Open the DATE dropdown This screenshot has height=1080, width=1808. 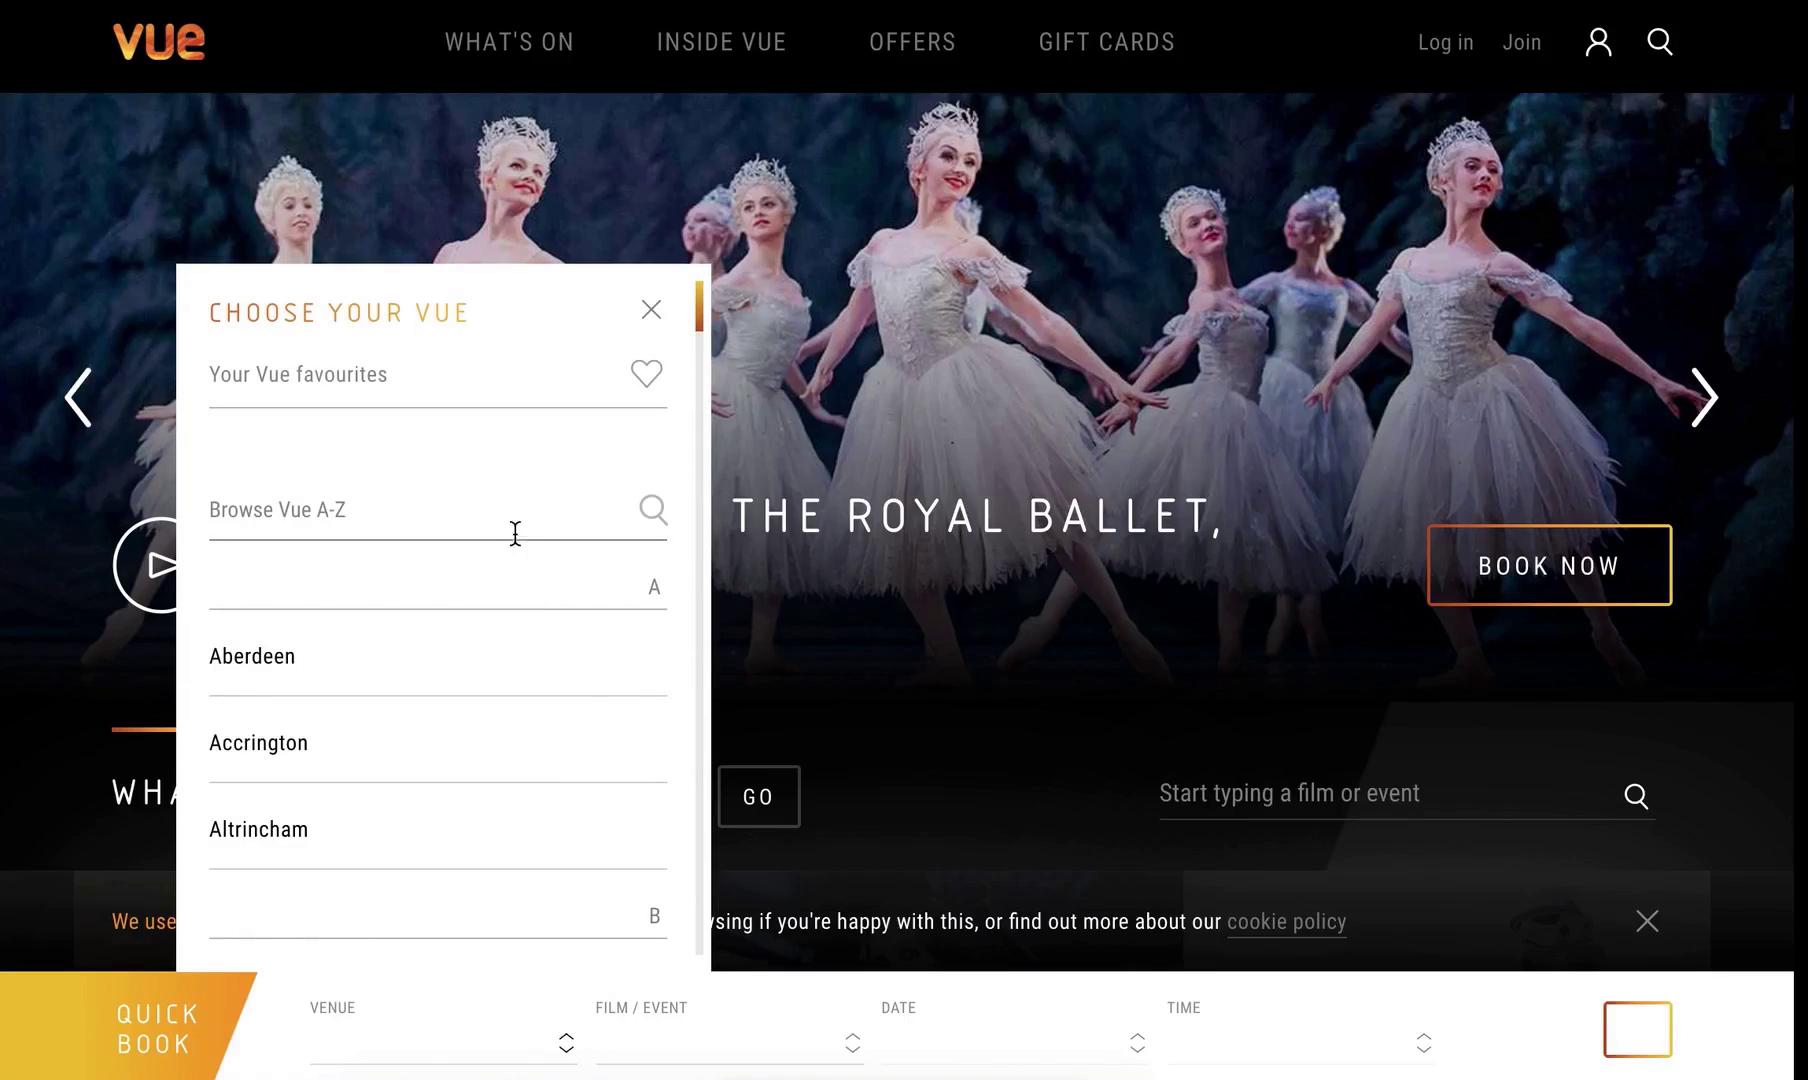pos(1014,1043)
